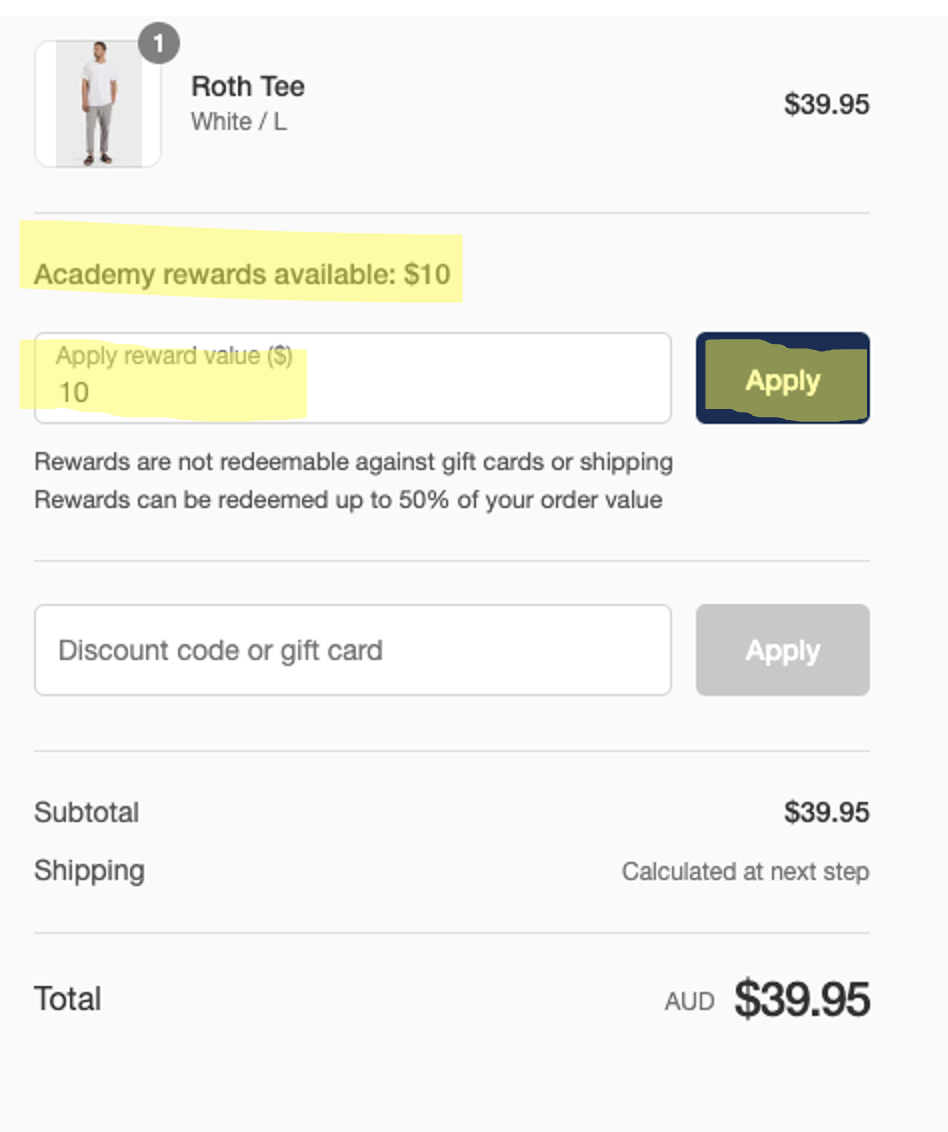948x1132 pixels.
Task: Click the quantity badge on product image
Action: (x=159, y=43)
